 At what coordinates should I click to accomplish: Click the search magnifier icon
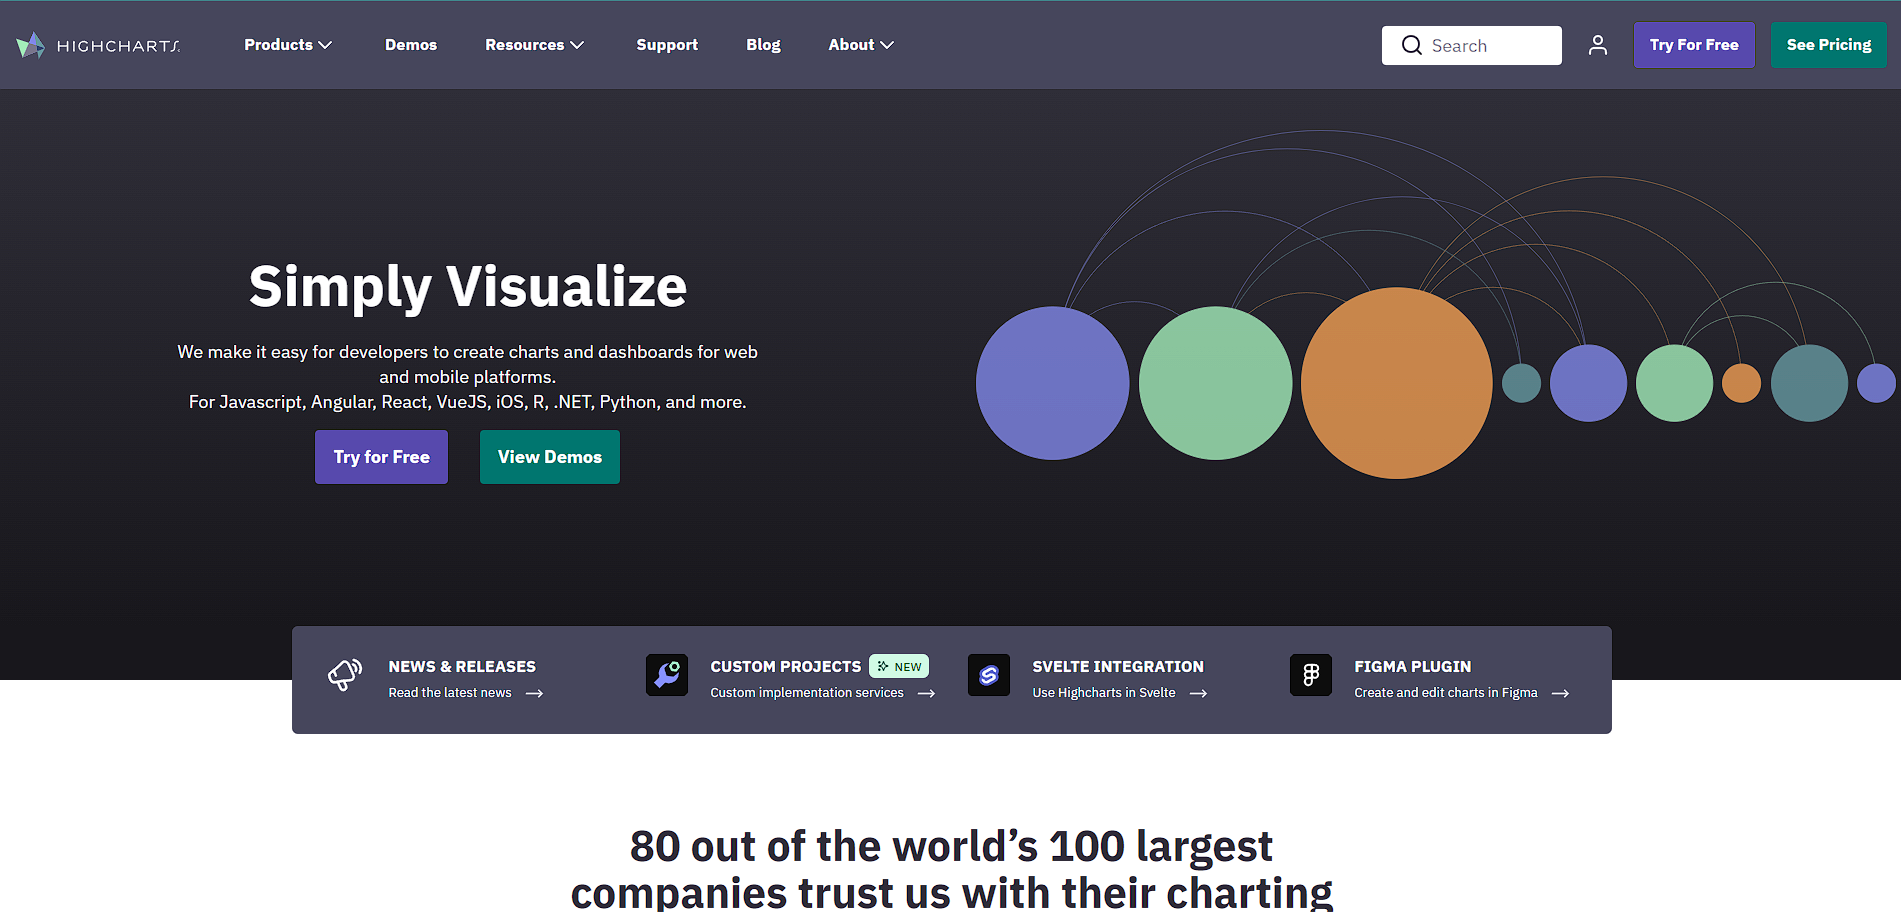point(1411,45)
